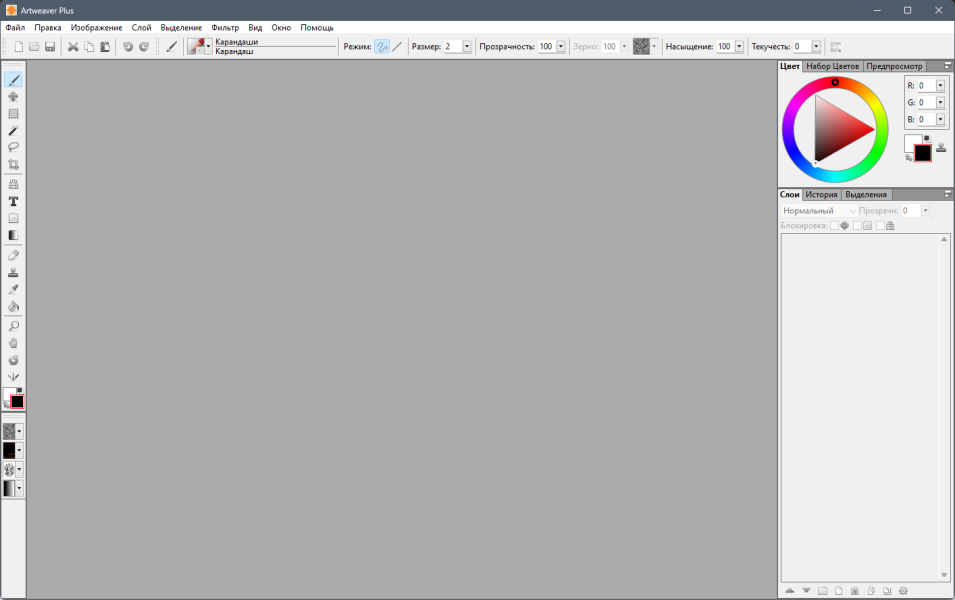Click the R color value field
Screen dimensions: 955x600
point(926,86)
